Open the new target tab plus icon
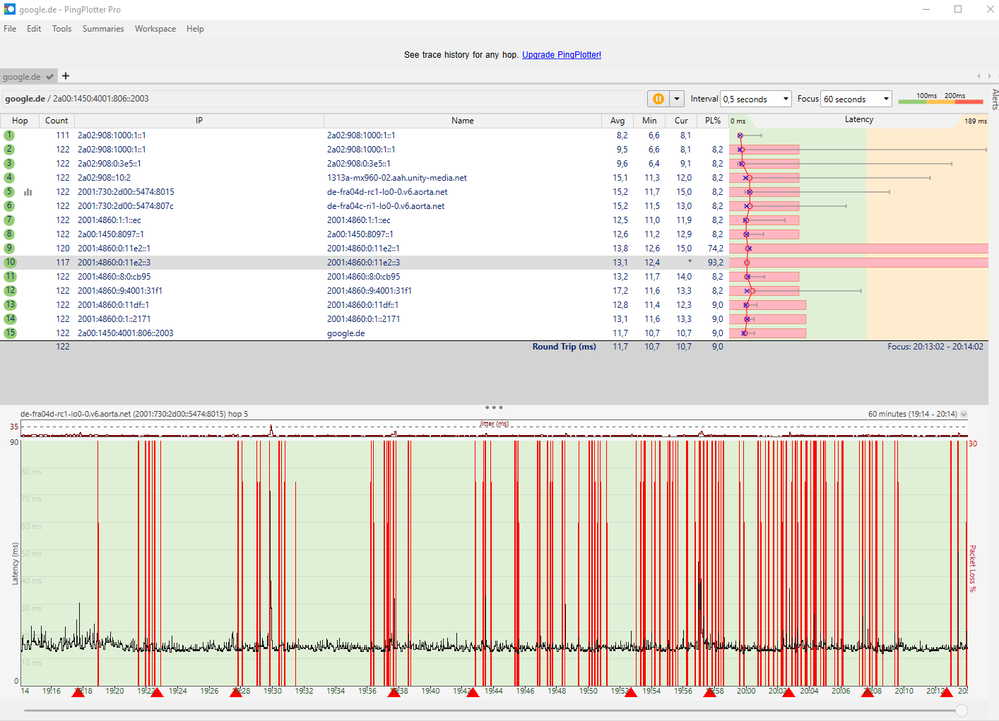999x721 pixels. 66,76
